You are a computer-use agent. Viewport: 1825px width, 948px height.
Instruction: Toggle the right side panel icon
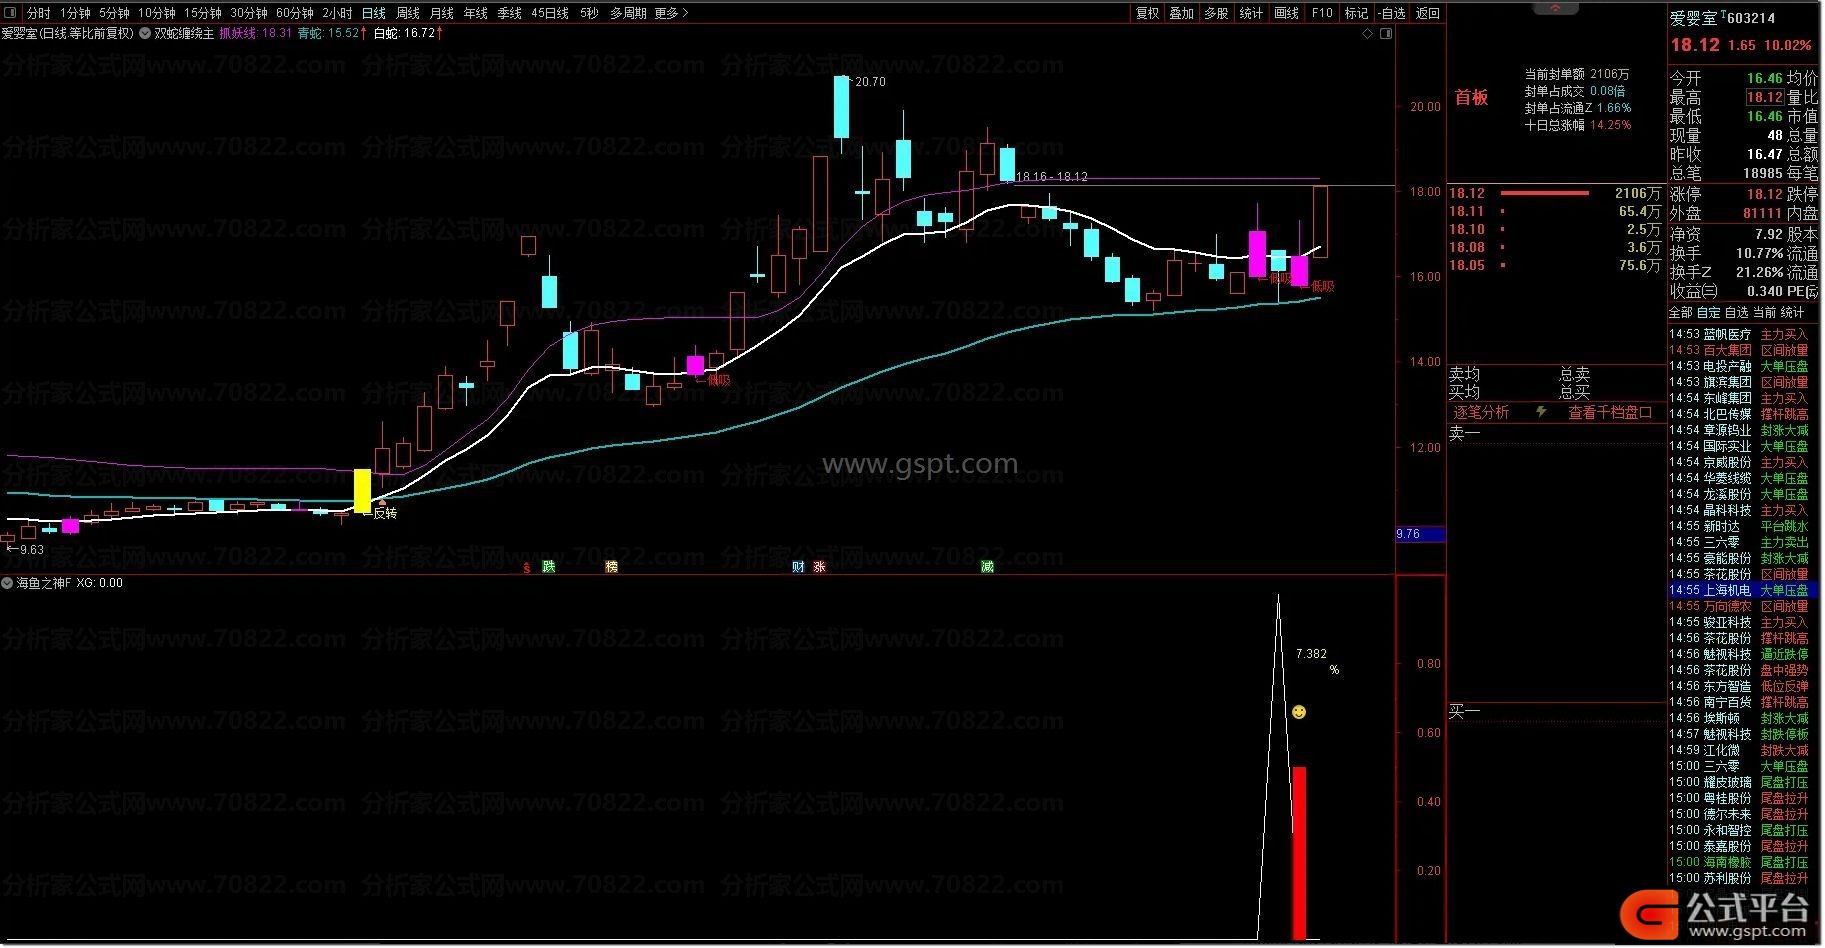[1386, 34]
